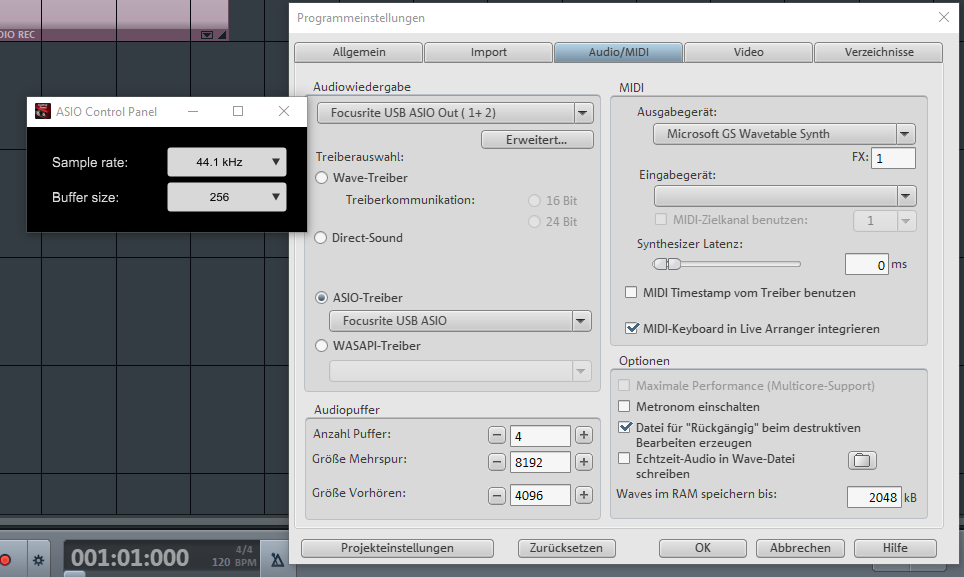The image size is (964, 577).
Task: Select the Audio/MIDI tab
Action: [618, 52]
